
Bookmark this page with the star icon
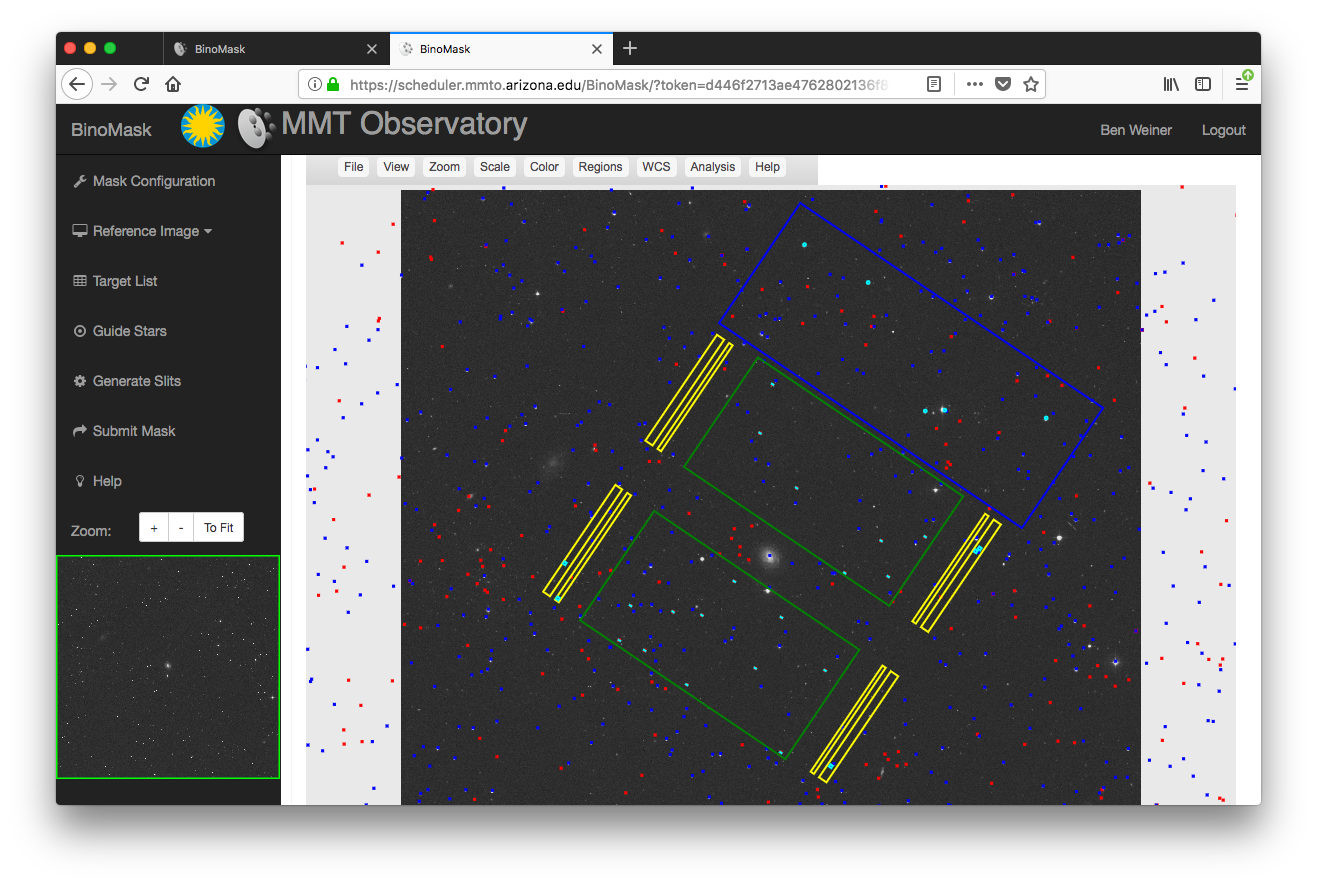coord(1030,84)
